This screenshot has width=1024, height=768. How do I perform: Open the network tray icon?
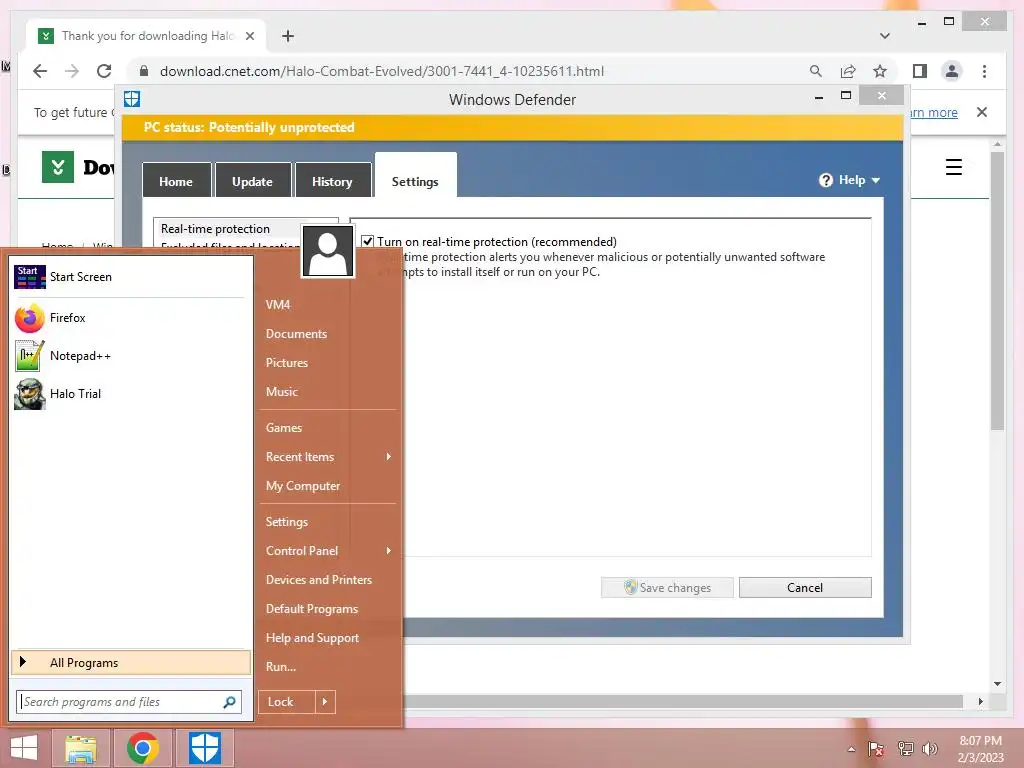pyautogui.click(x=905, y=748)
